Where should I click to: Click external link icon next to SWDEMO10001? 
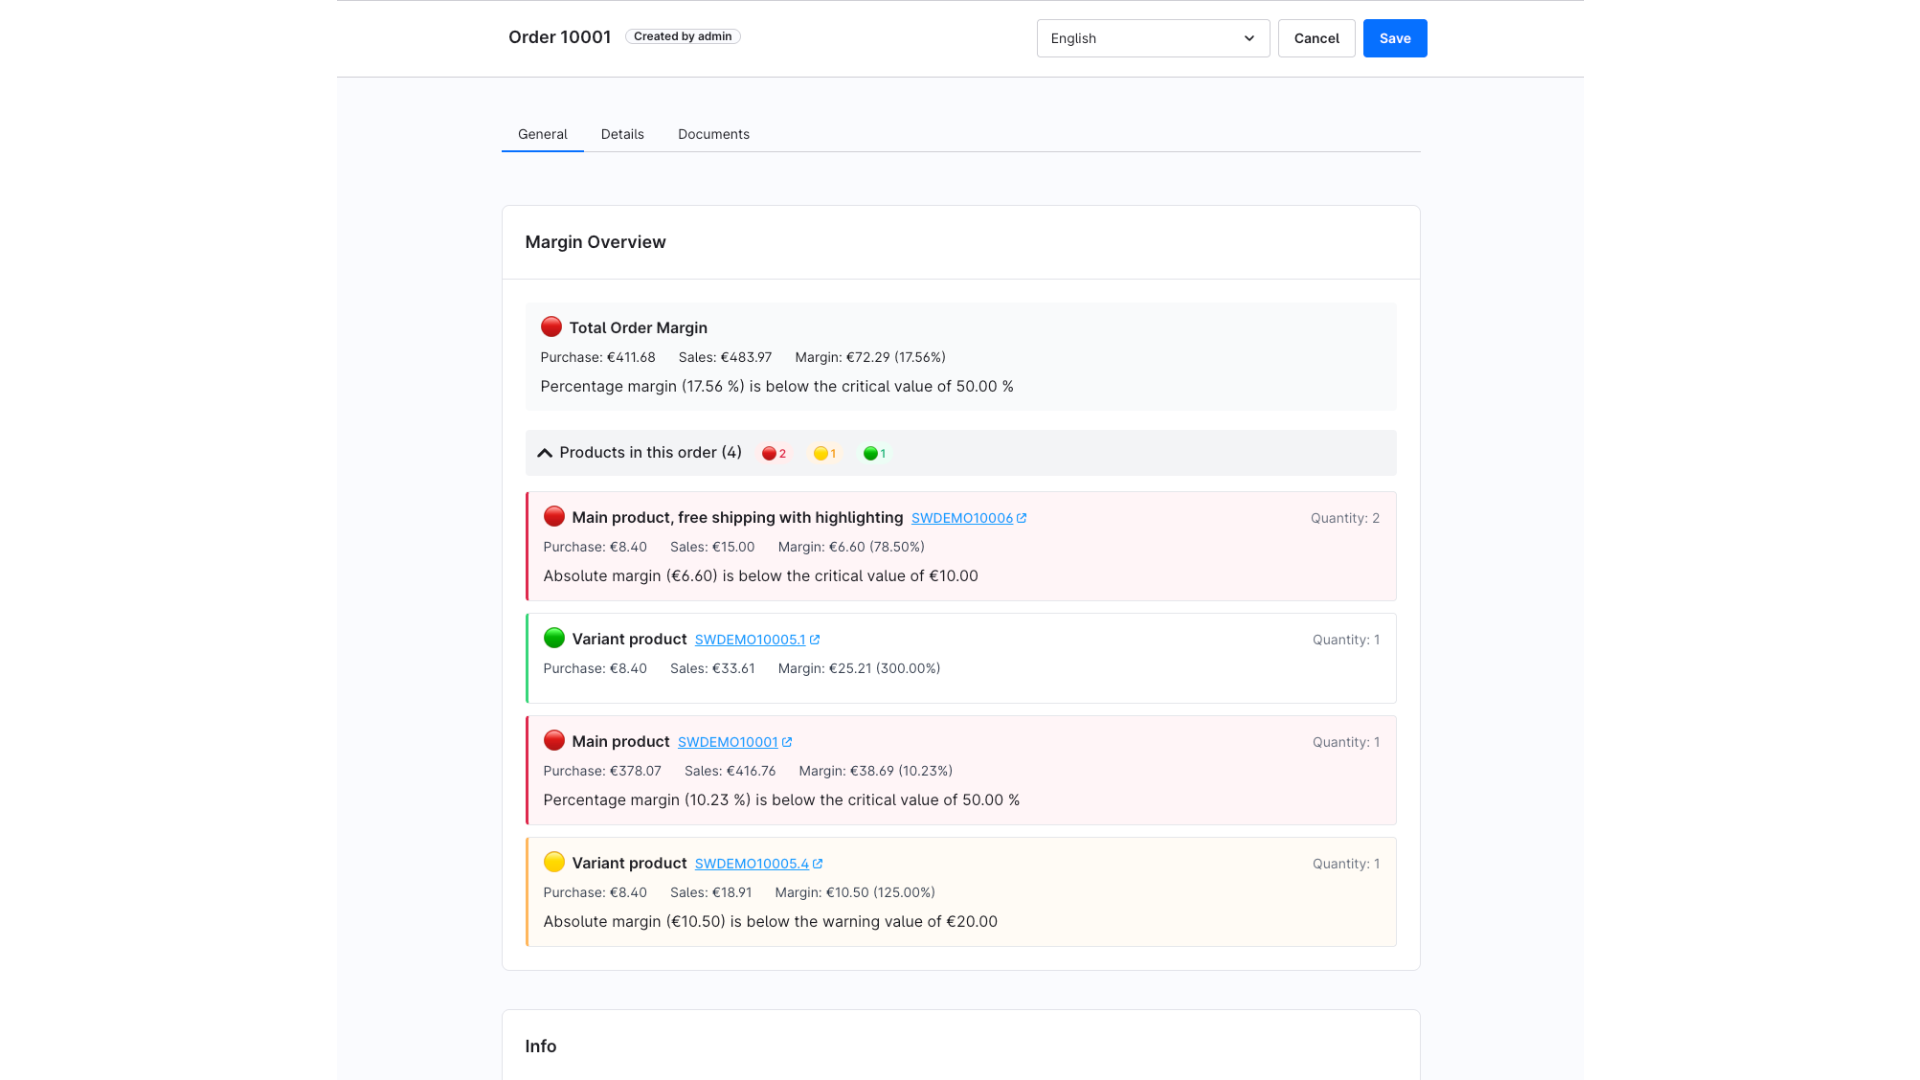point(787,742)
